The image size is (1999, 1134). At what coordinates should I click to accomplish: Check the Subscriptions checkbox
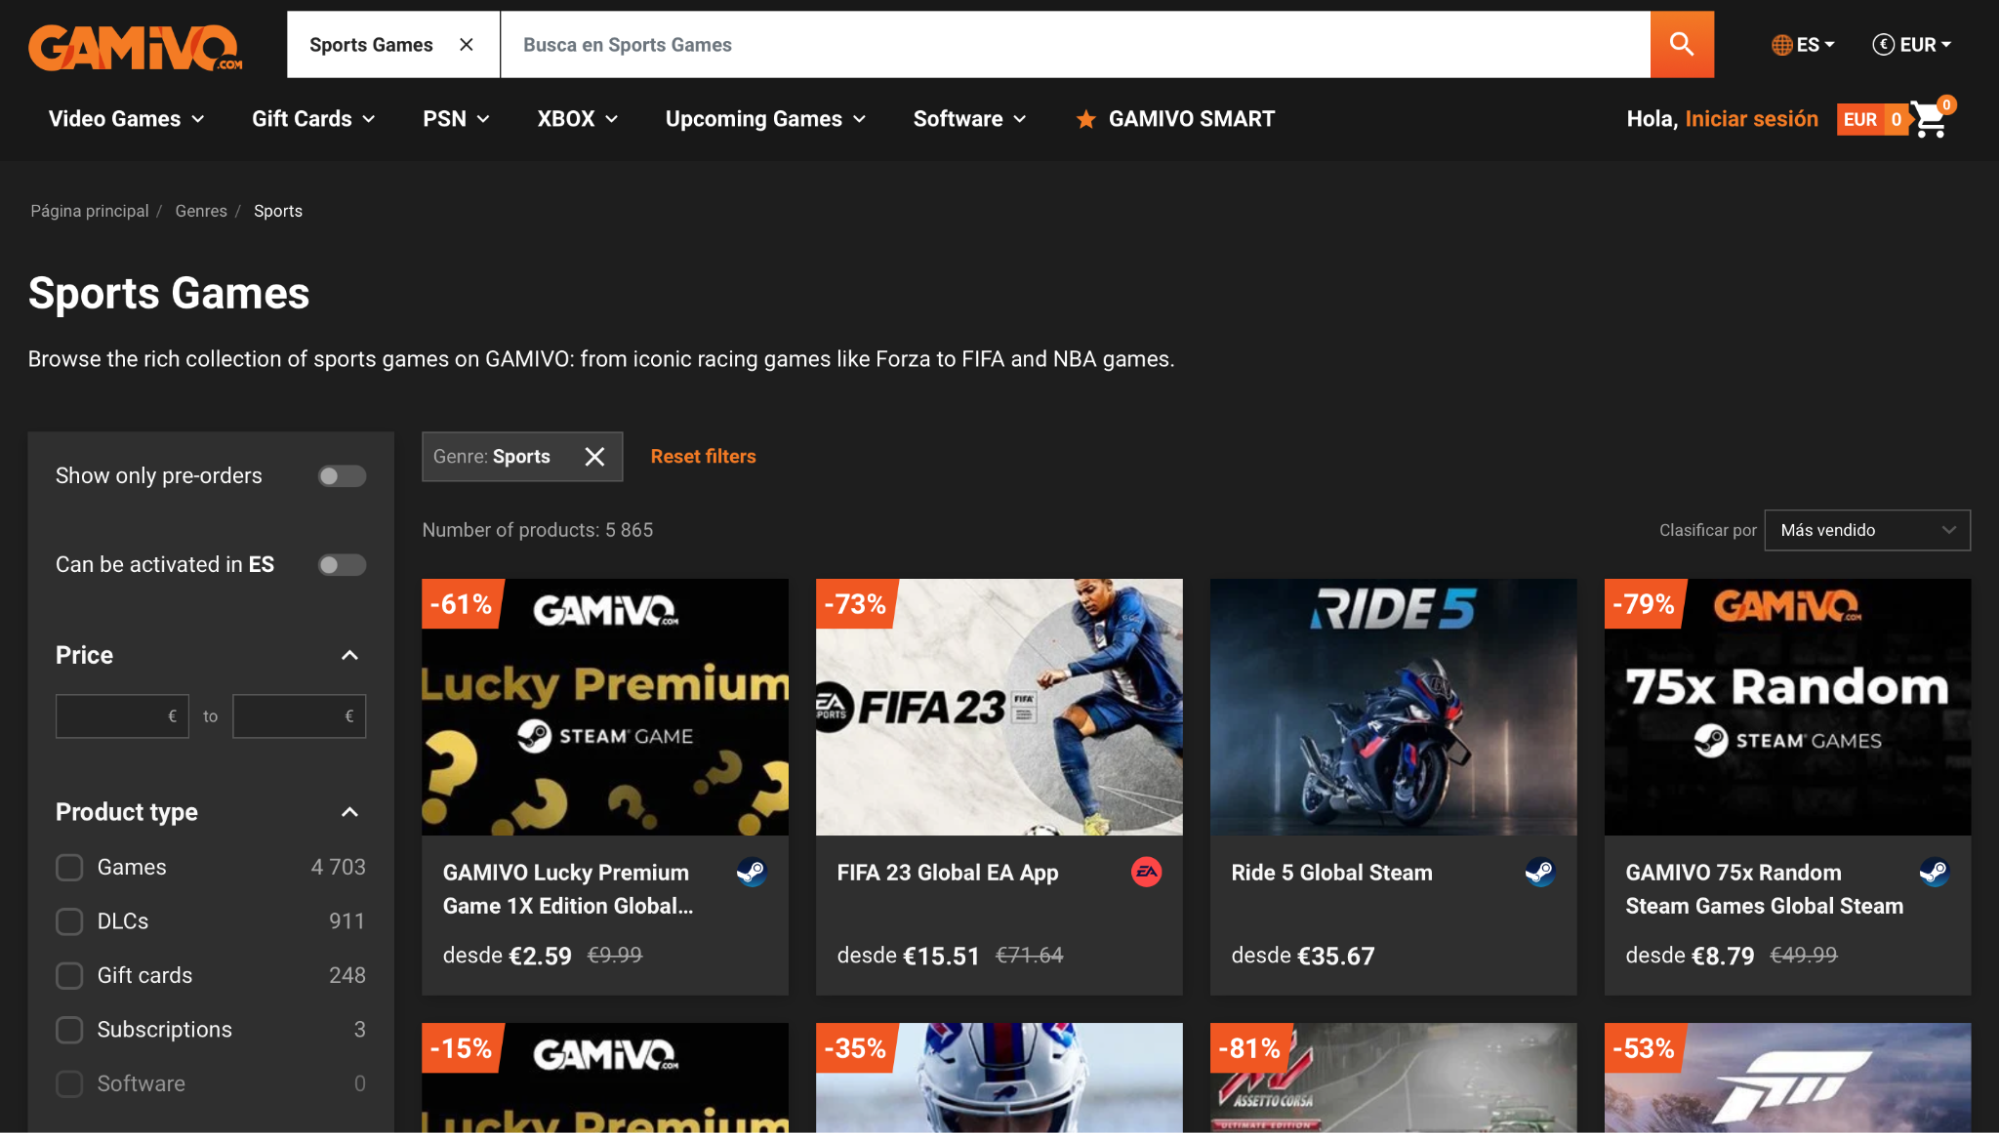[69, 1029]
